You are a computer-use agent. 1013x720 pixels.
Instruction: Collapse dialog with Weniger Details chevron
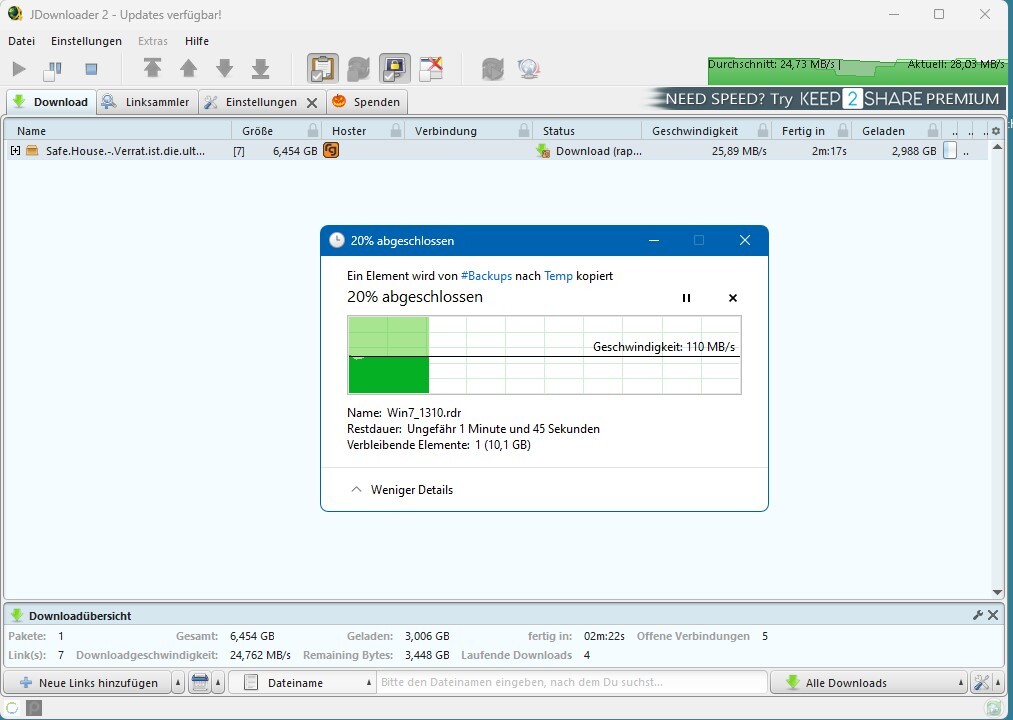coord(357,490)
